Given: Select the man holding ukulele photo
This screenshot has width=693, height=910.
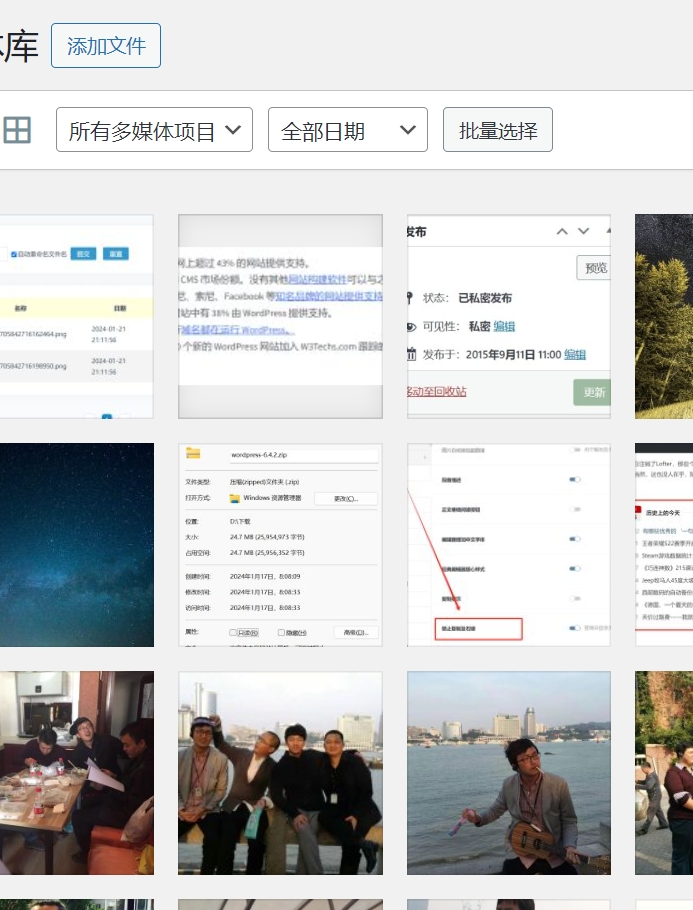Looking at the screenshot, I should click(x=509, y=773).
